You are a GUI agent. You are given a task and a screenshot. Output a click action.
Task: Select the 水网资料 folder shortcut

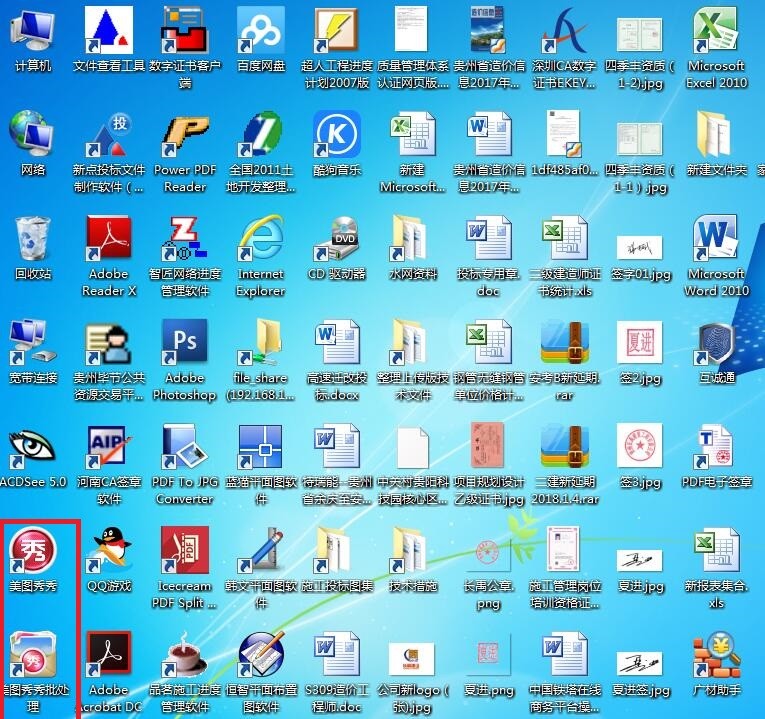coord(413,240)
